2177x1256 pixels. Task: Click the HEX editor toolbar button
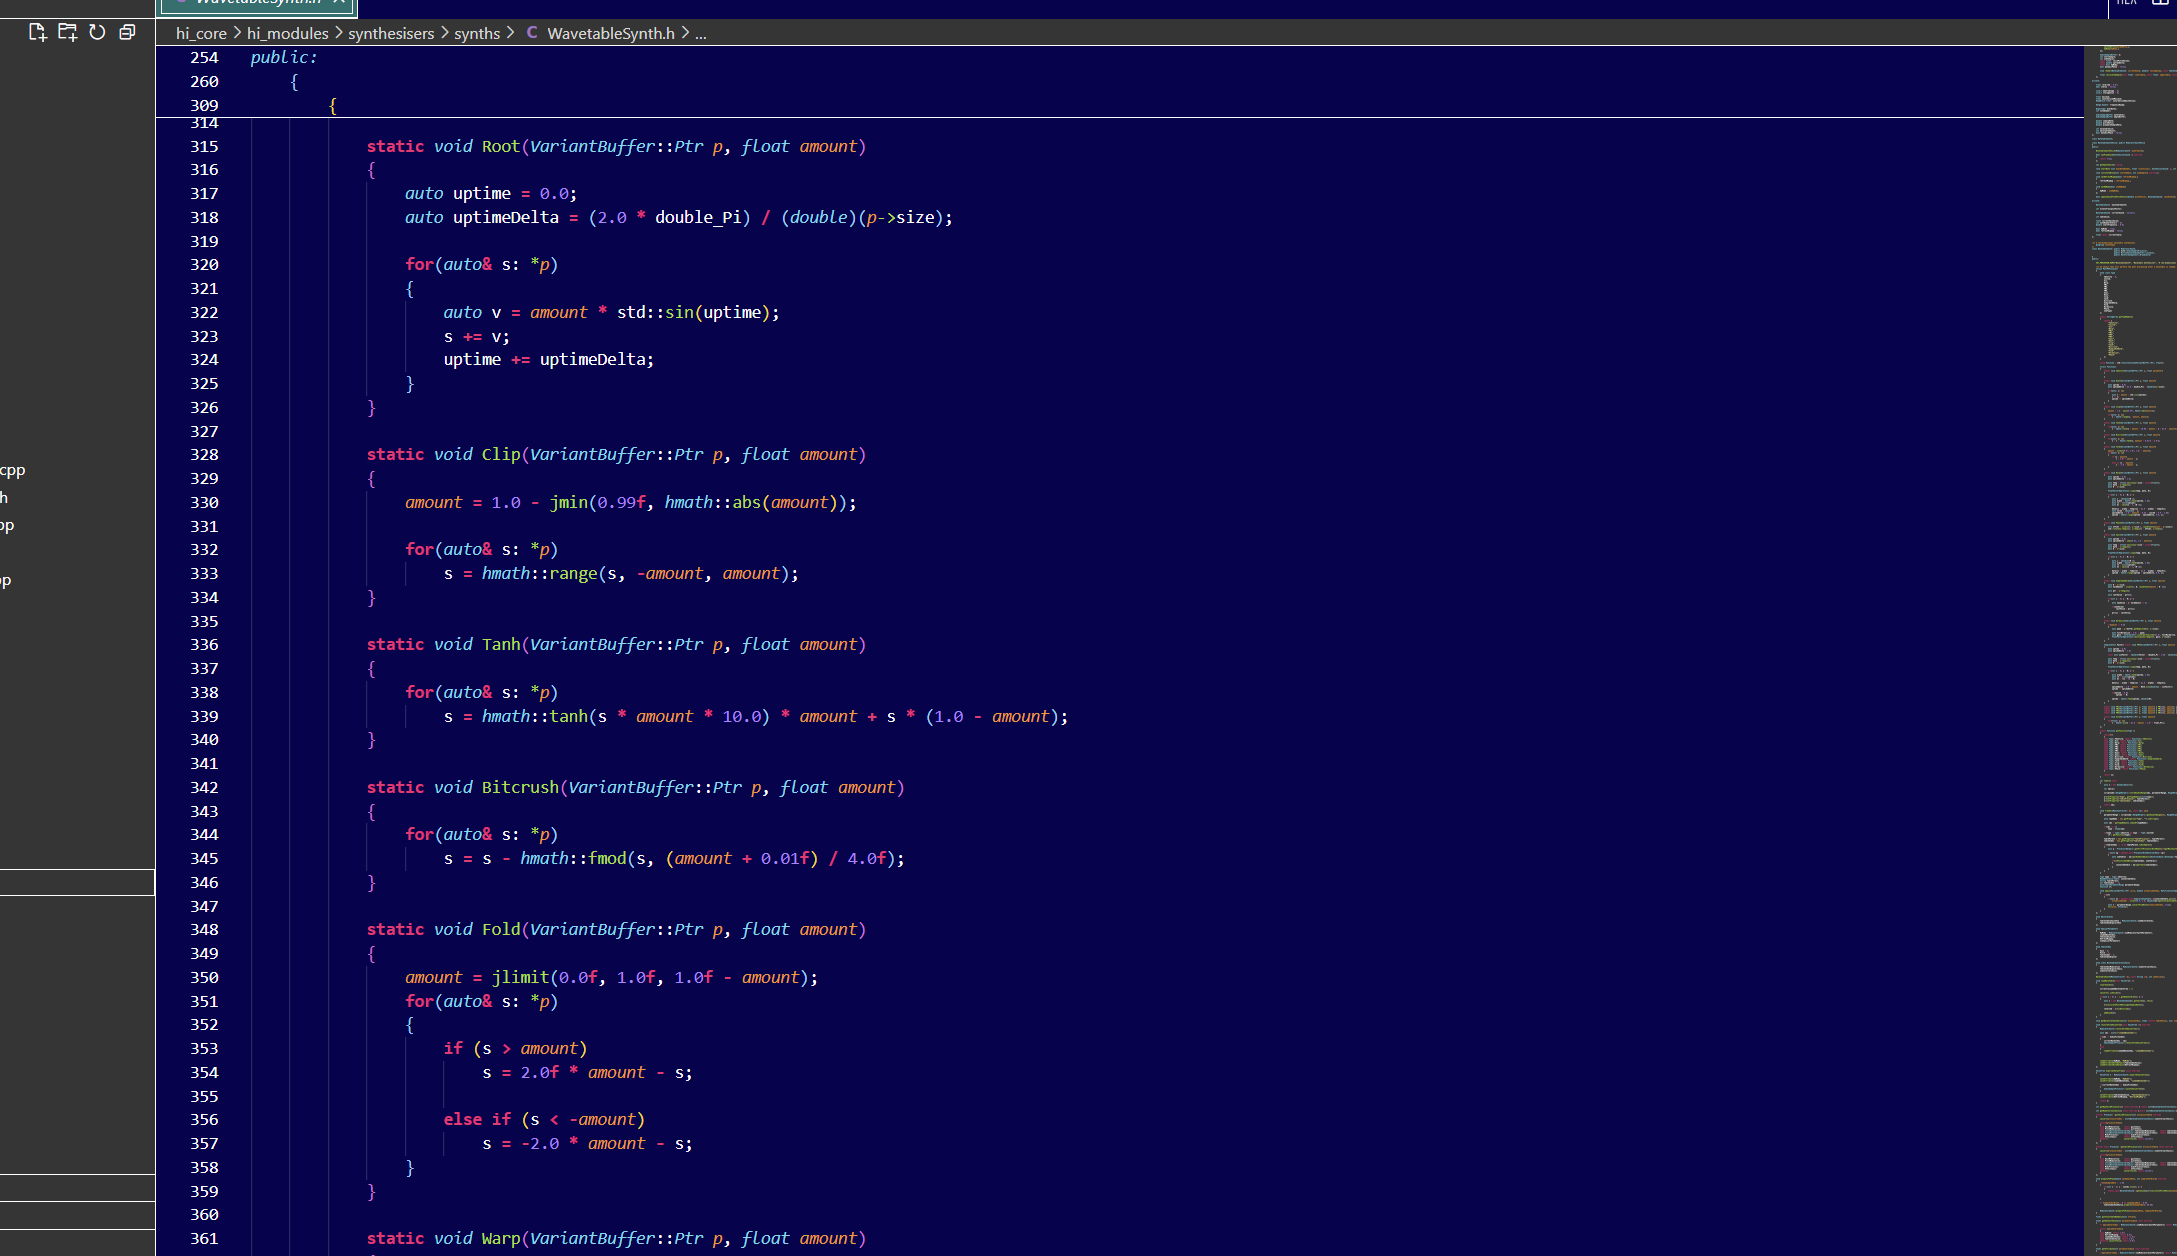pos(2126,3)
